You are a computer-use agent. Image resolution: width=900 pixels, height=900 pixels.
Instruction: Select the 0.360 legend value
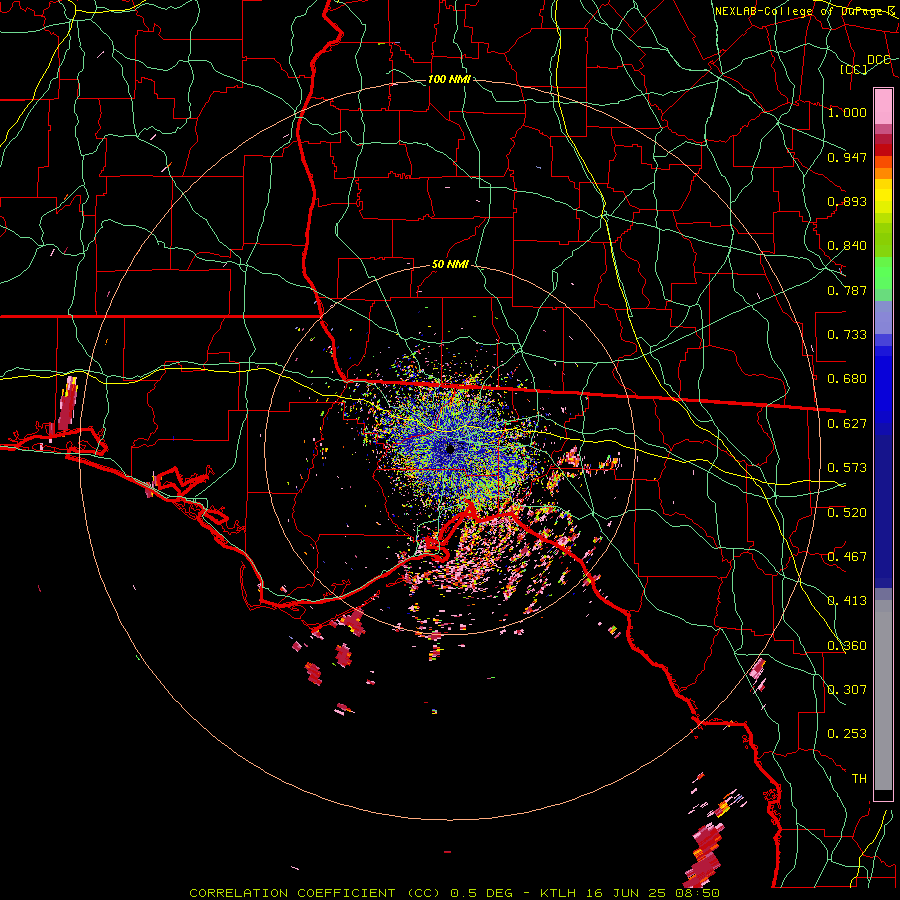tap(847, 646)
